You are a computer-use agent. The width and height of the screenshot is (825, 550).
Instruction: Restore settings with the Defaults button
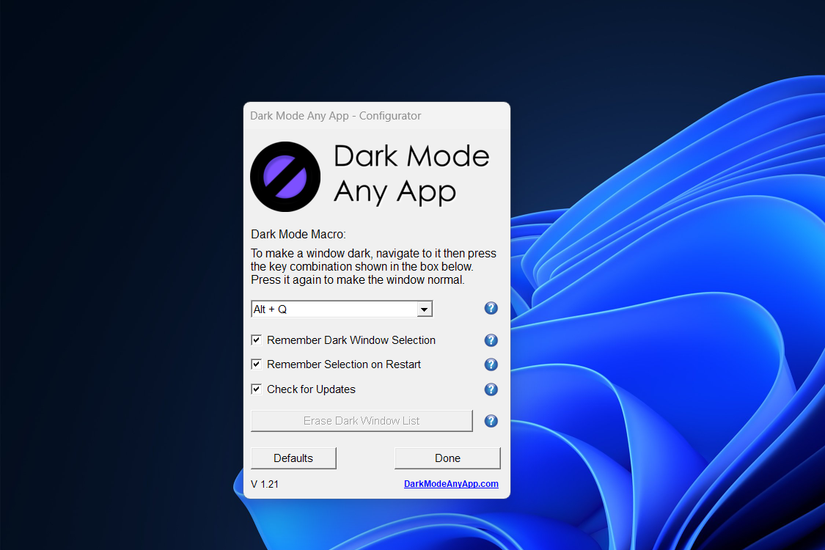(294, 458)
